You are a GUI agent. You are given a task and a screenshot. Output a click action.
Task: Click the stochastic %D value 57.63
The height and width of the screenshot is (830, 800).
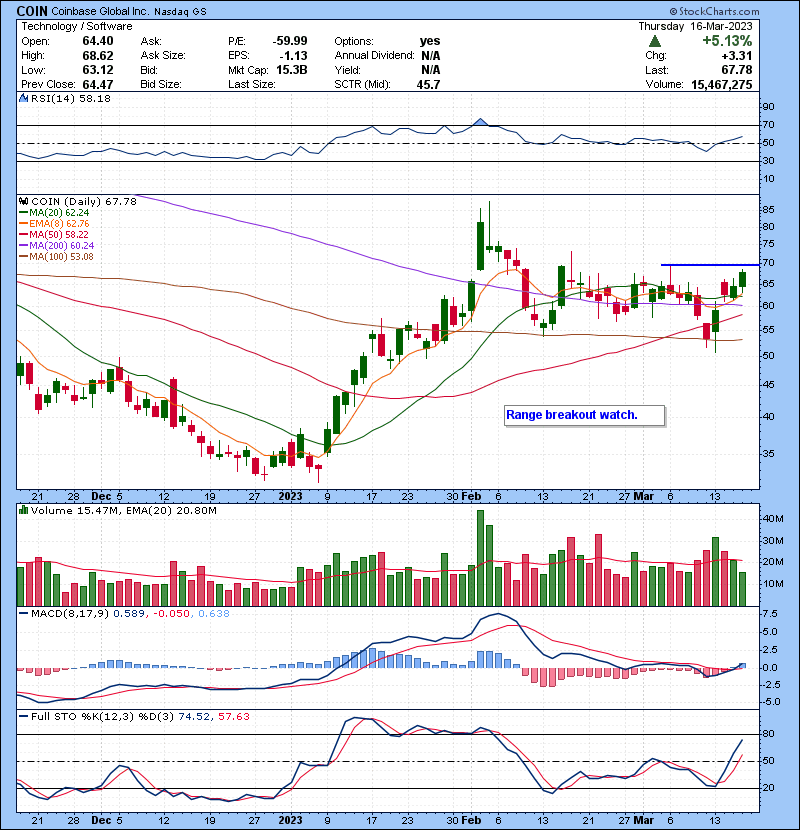pos(233,716)
